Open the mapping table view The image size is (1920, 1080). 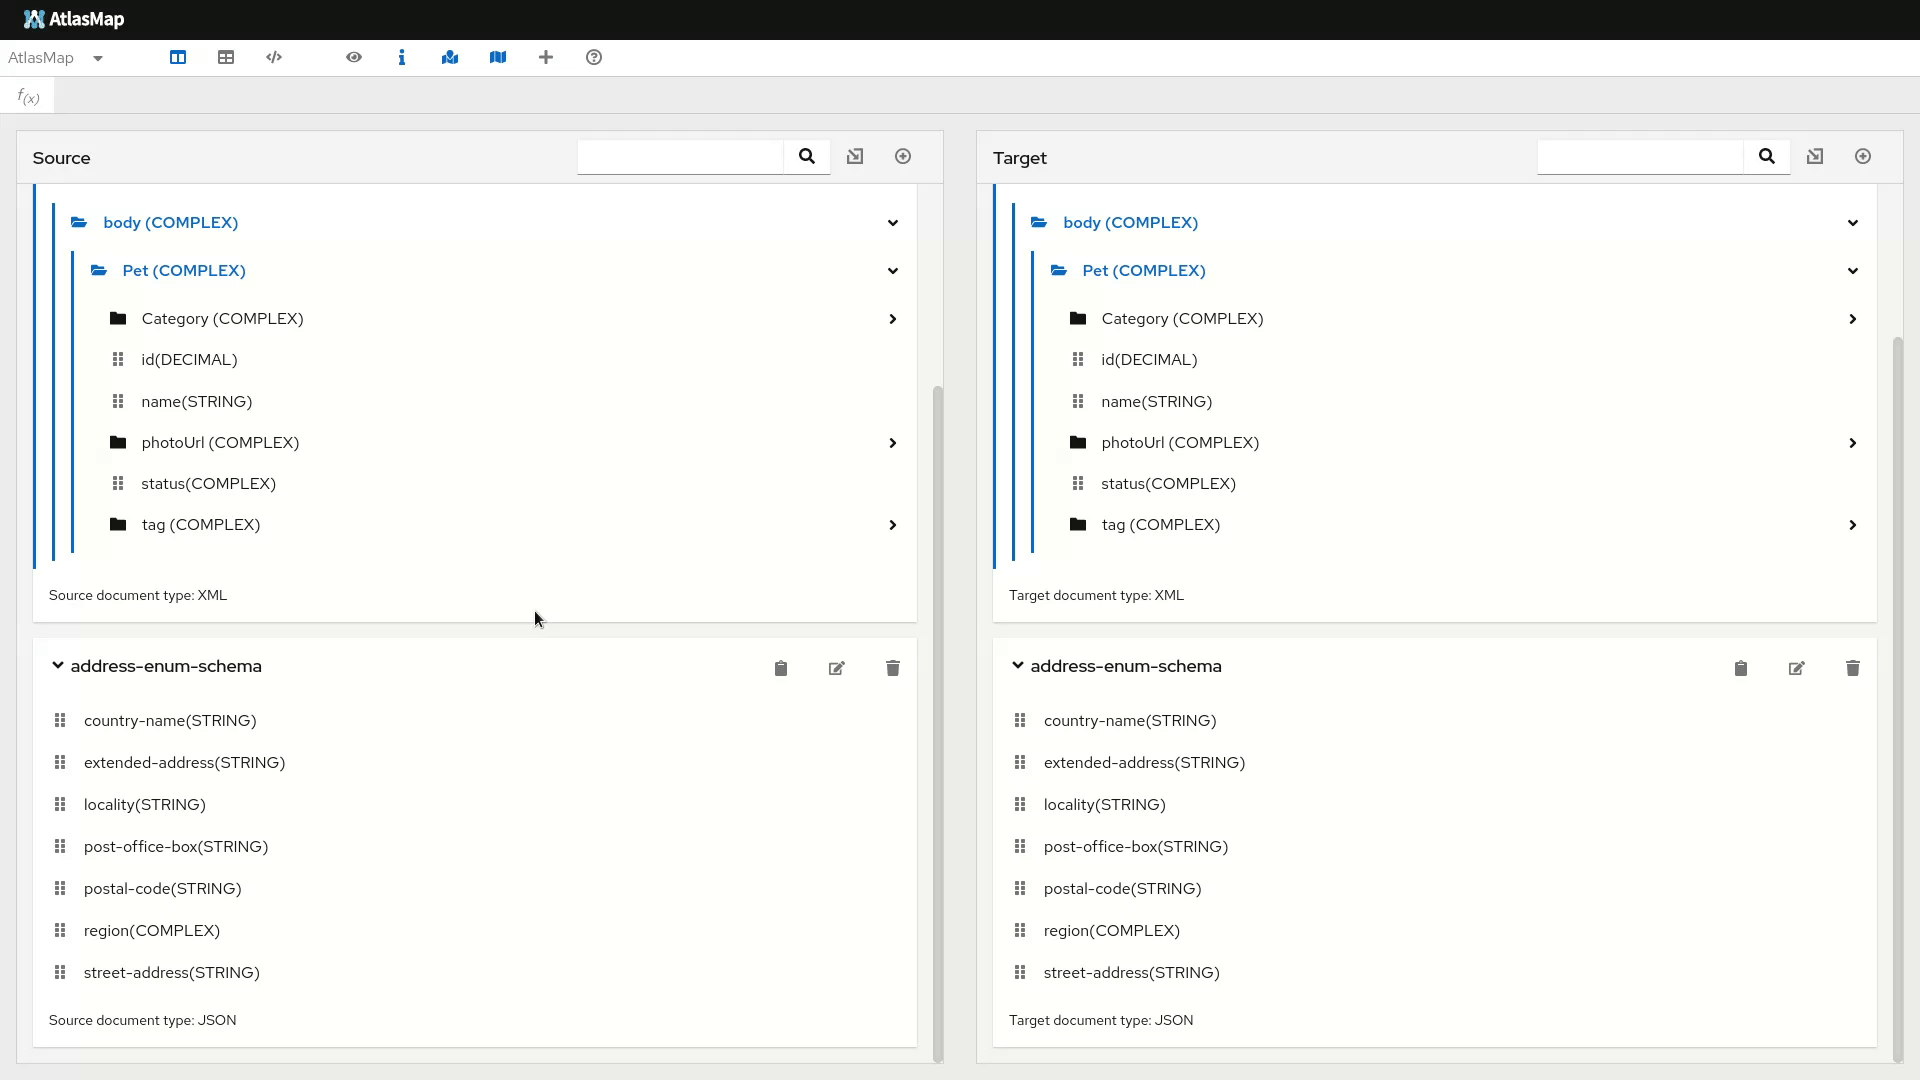coord(226,58)
